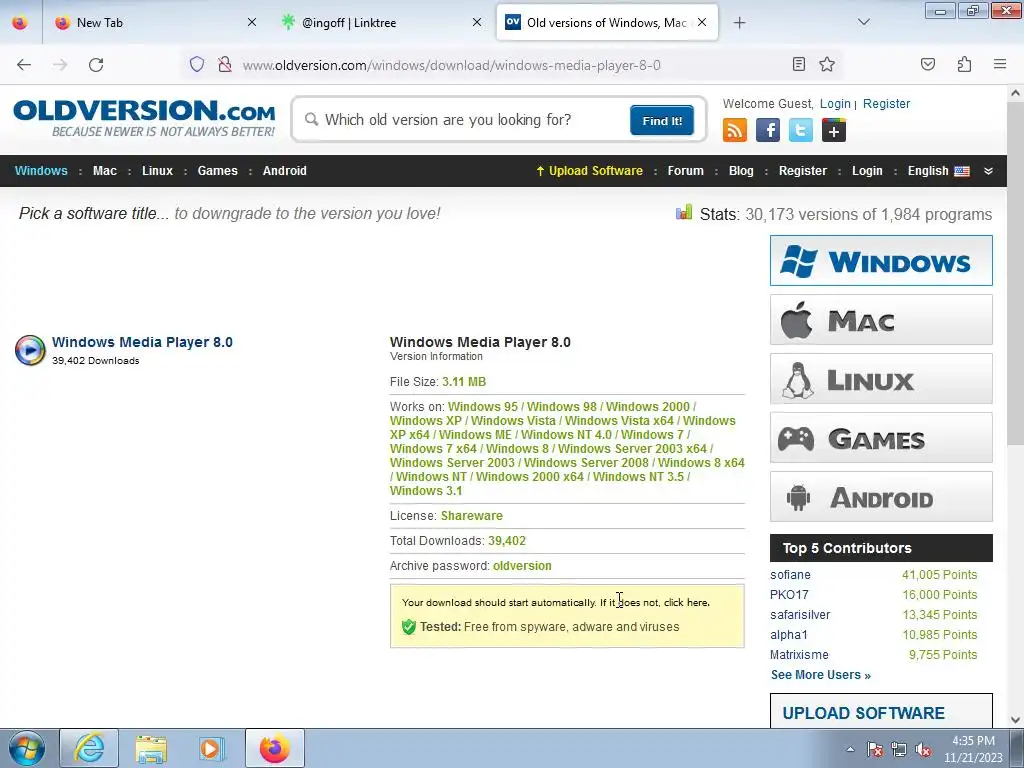Expand the navigation bar double-chevron menu
This screenshot has width=1024, height=768.
click(x=988, y=171)
